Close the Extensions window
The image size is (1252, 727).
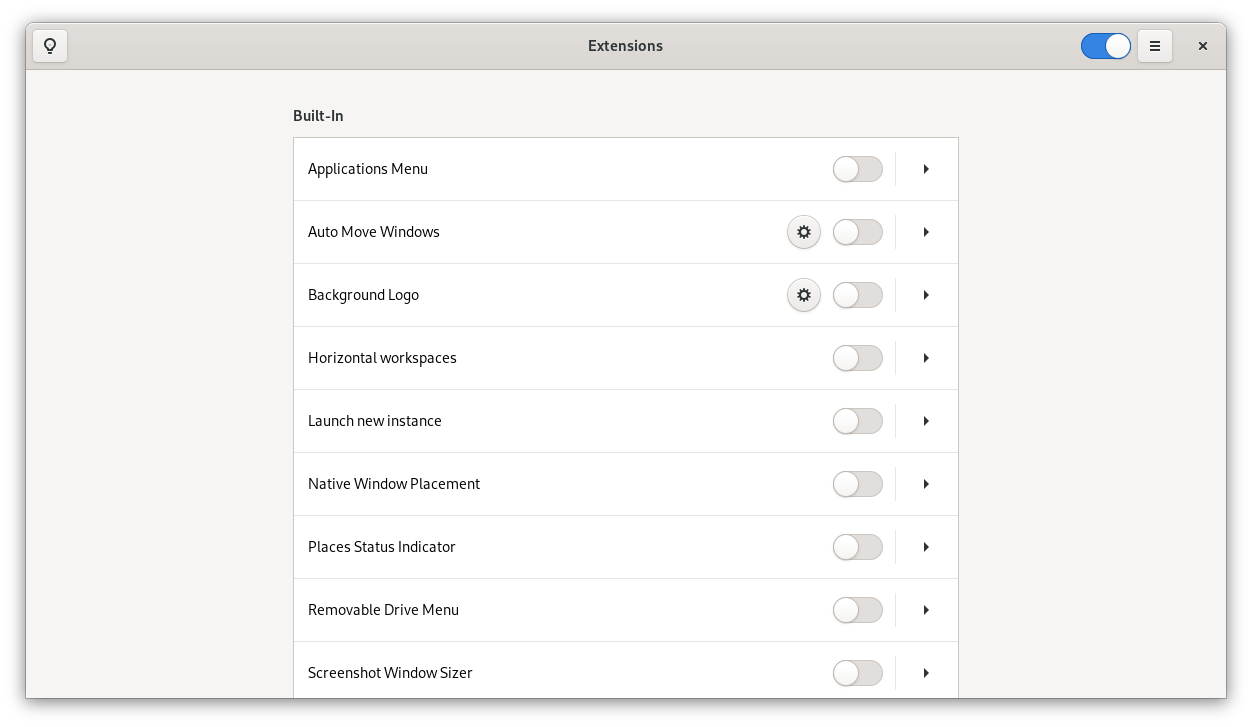coord(1203,46)
